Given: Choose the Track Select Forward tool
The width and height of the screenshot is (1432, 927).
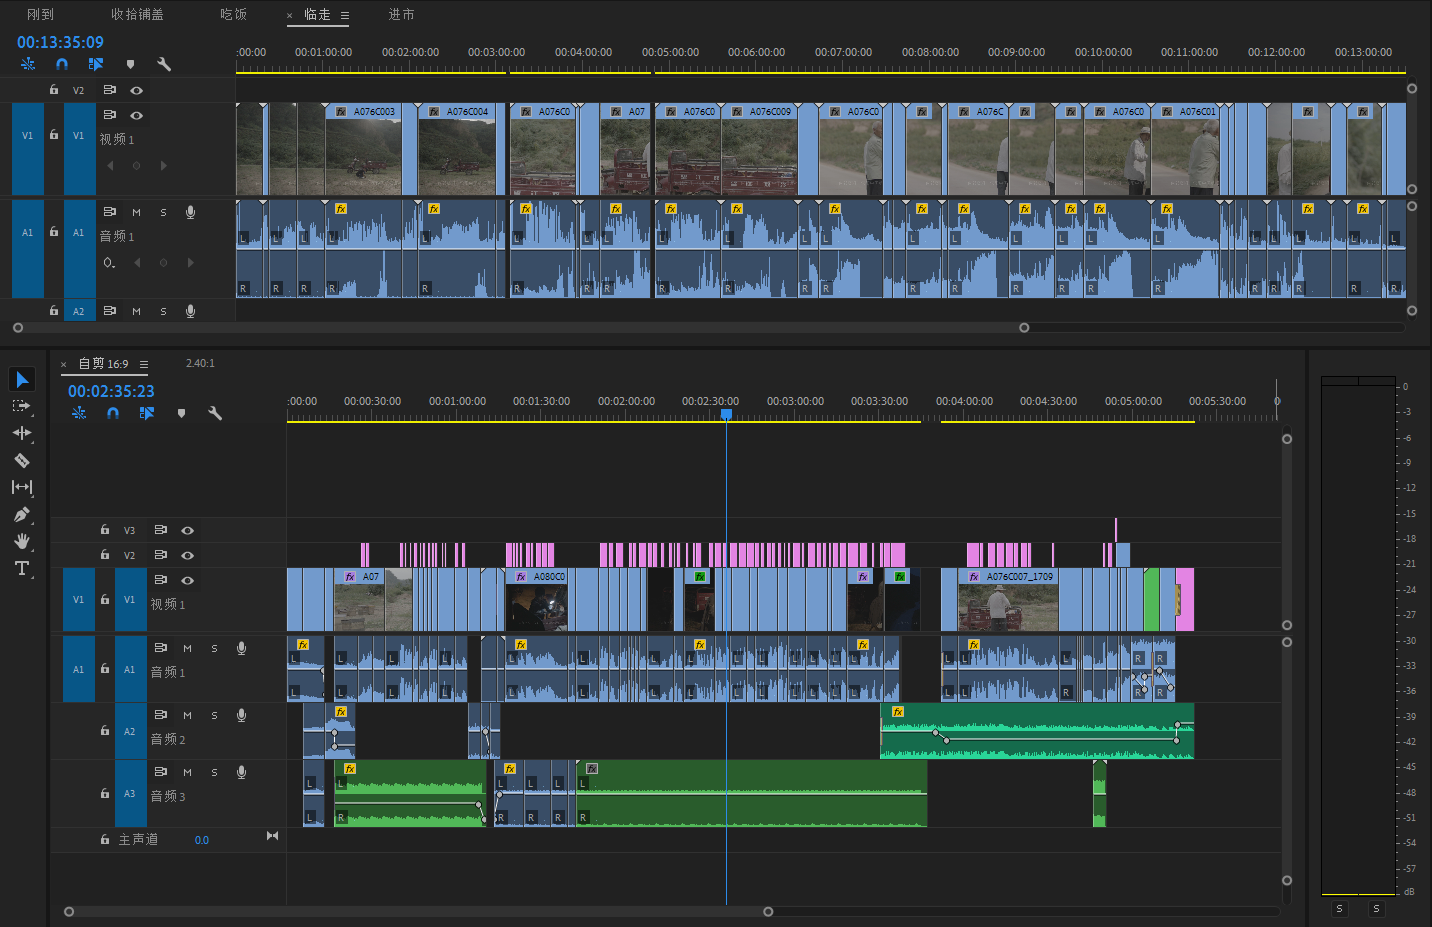Looking at the screenshot, I should (22, 406).
